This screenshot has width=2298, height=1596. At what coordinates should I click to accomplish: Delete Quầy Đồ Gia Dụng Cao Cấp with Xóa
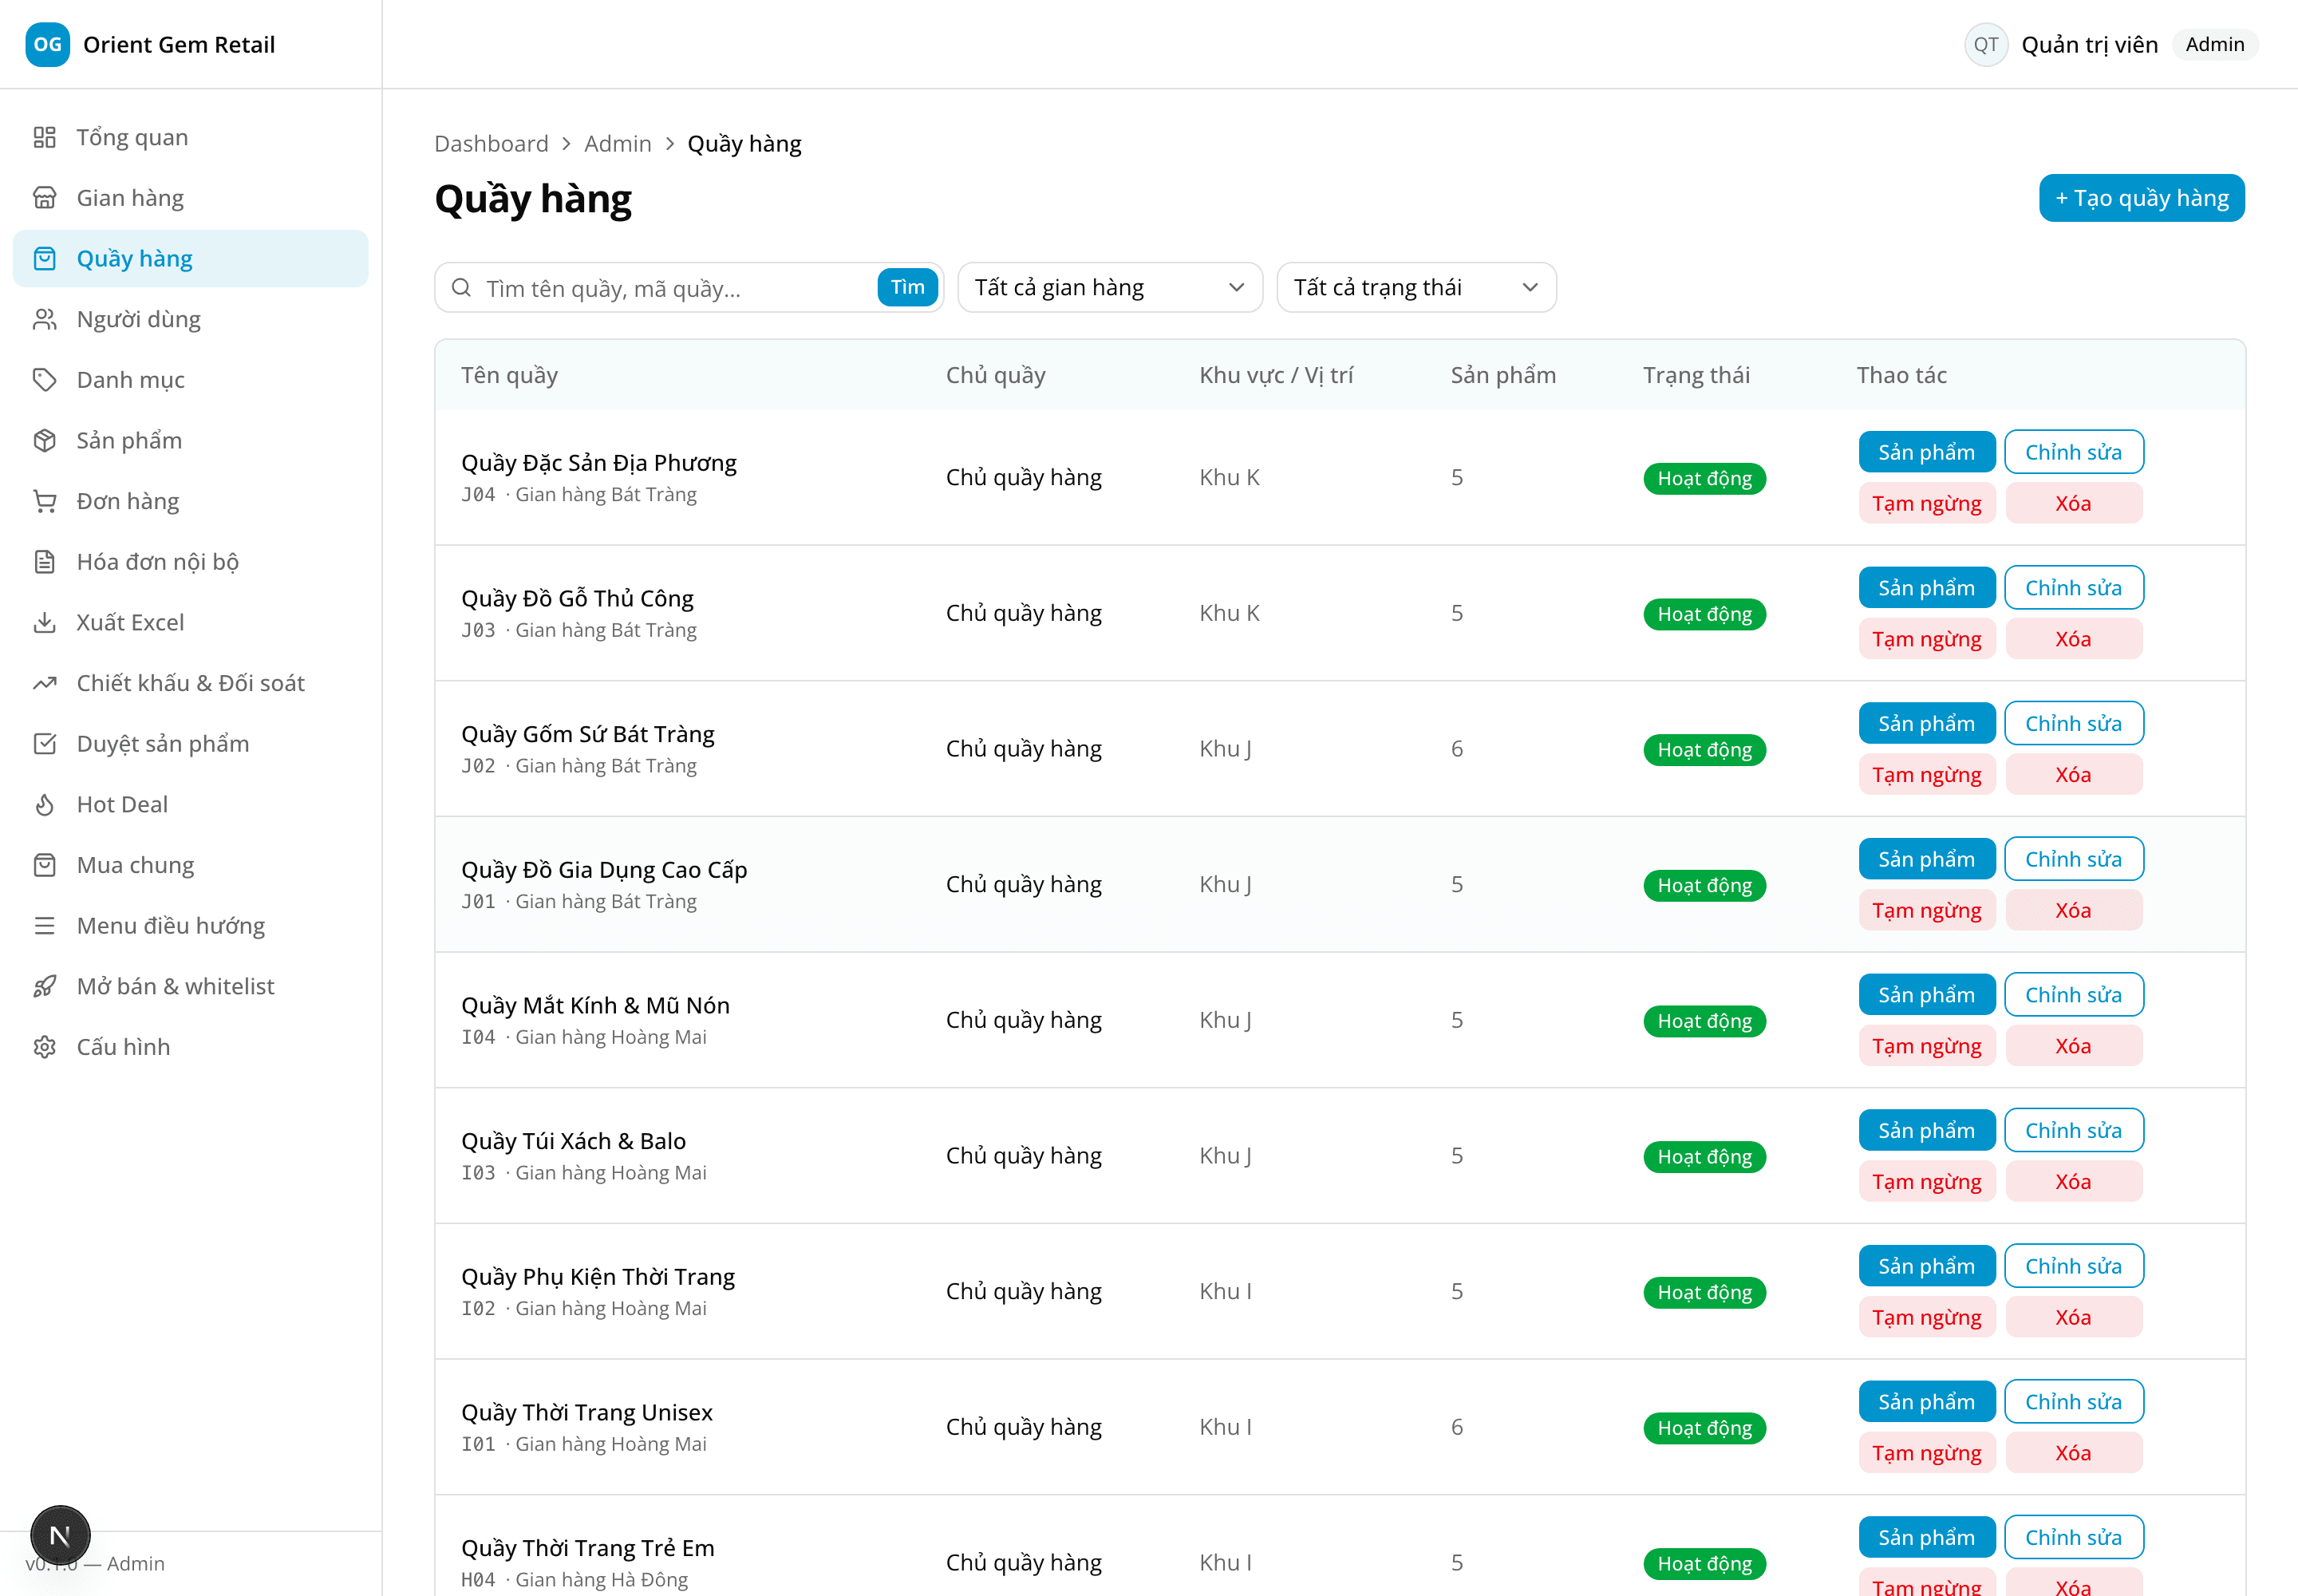click(x=2073, y=911)
